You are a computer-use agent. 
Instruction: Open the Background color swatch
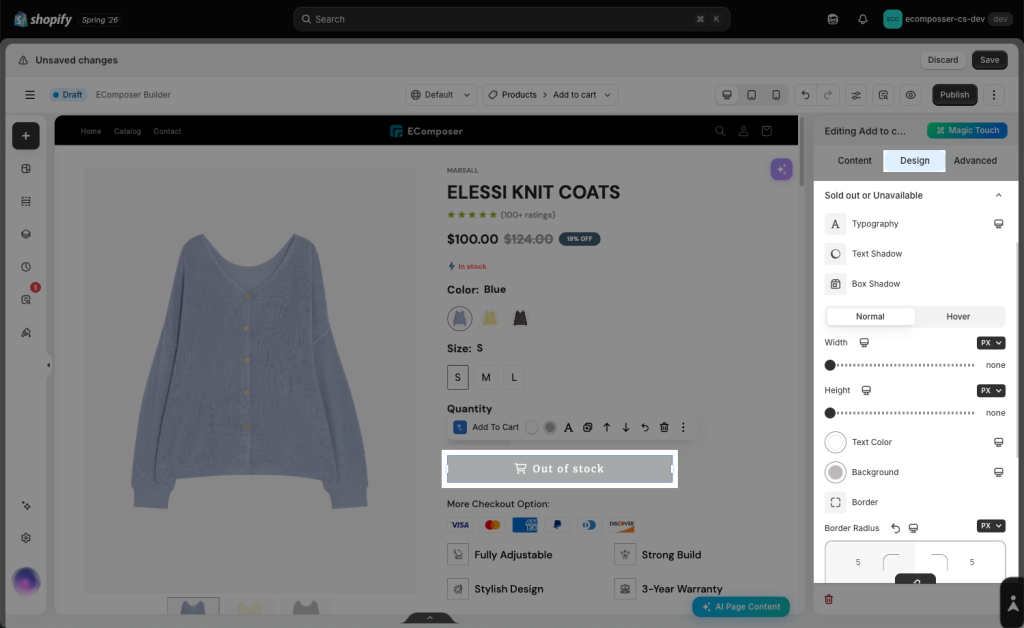click(x=835, y=472)
